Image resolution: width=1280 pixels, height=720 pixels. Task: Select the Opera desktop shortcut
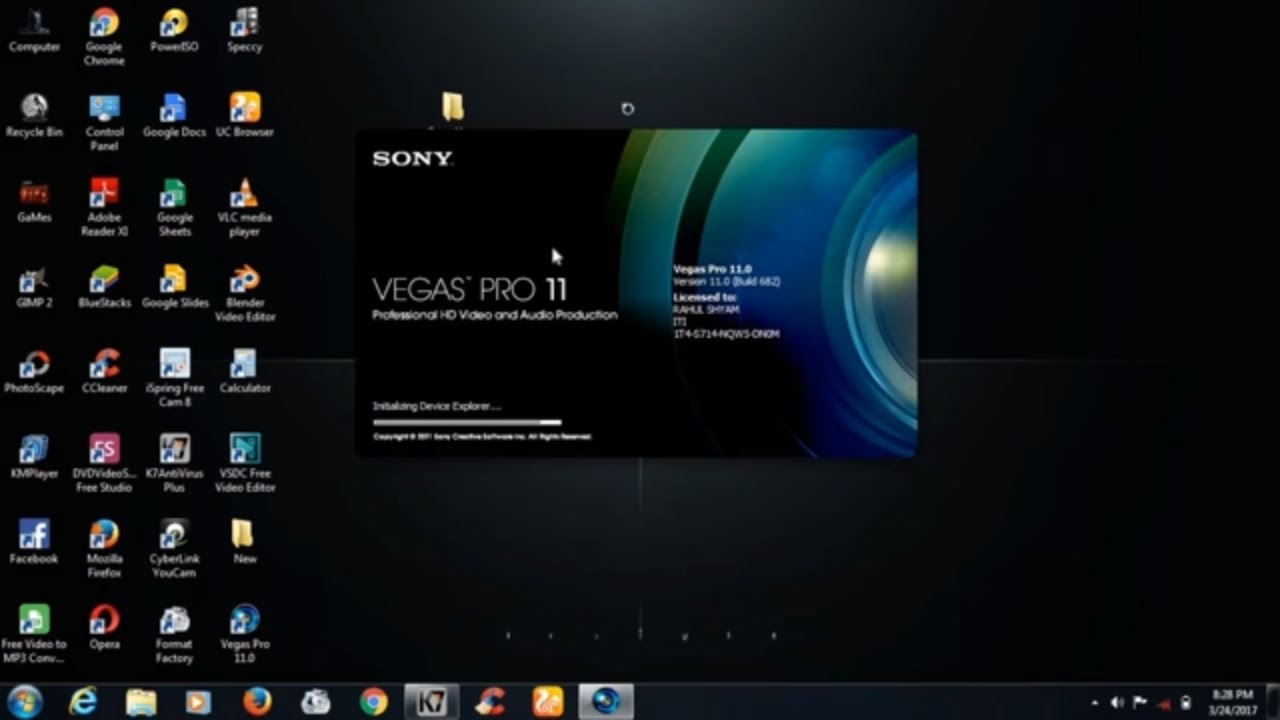[104, 627]
